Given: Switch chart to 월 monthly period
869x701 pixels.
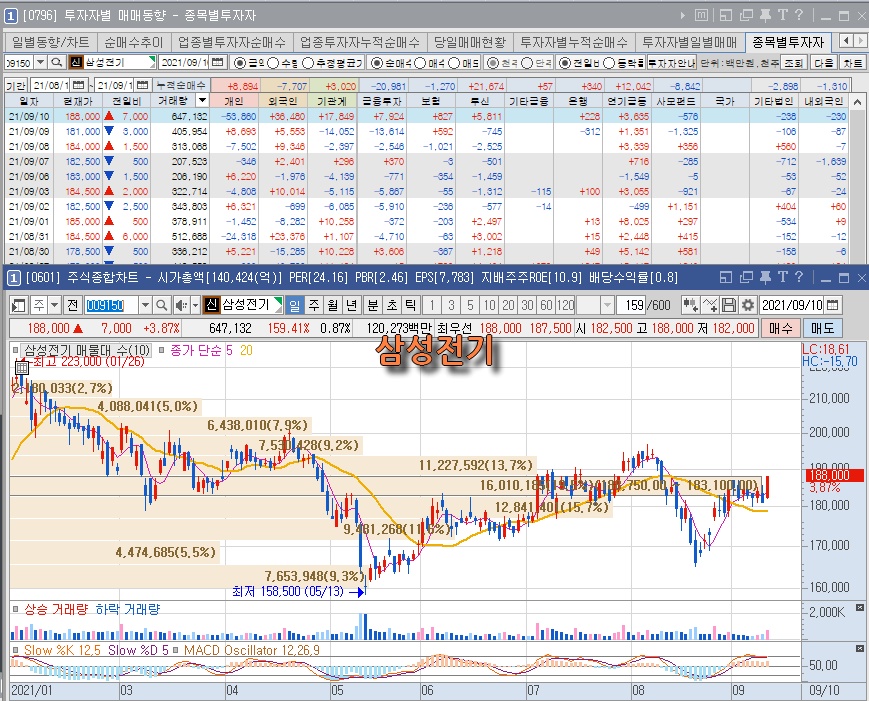Looking at the screenshot, I should pos(333,305).
